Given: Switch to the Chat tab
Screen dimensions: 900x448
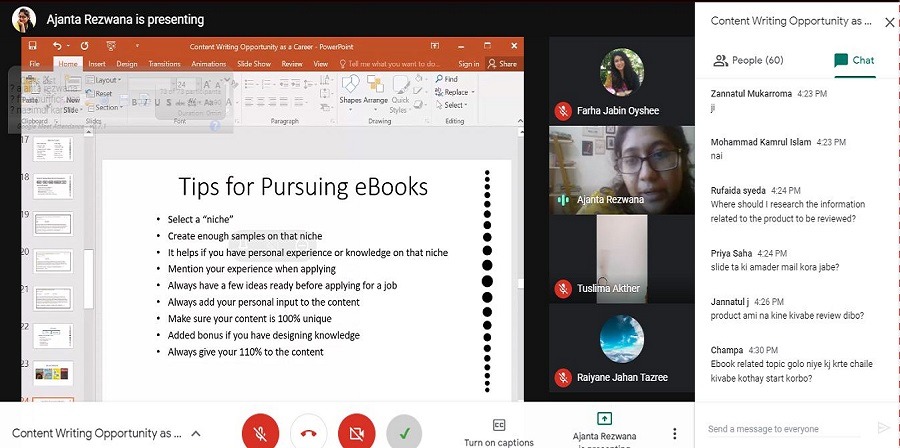Looking at the screenshot, I should [x=853, y=60].
